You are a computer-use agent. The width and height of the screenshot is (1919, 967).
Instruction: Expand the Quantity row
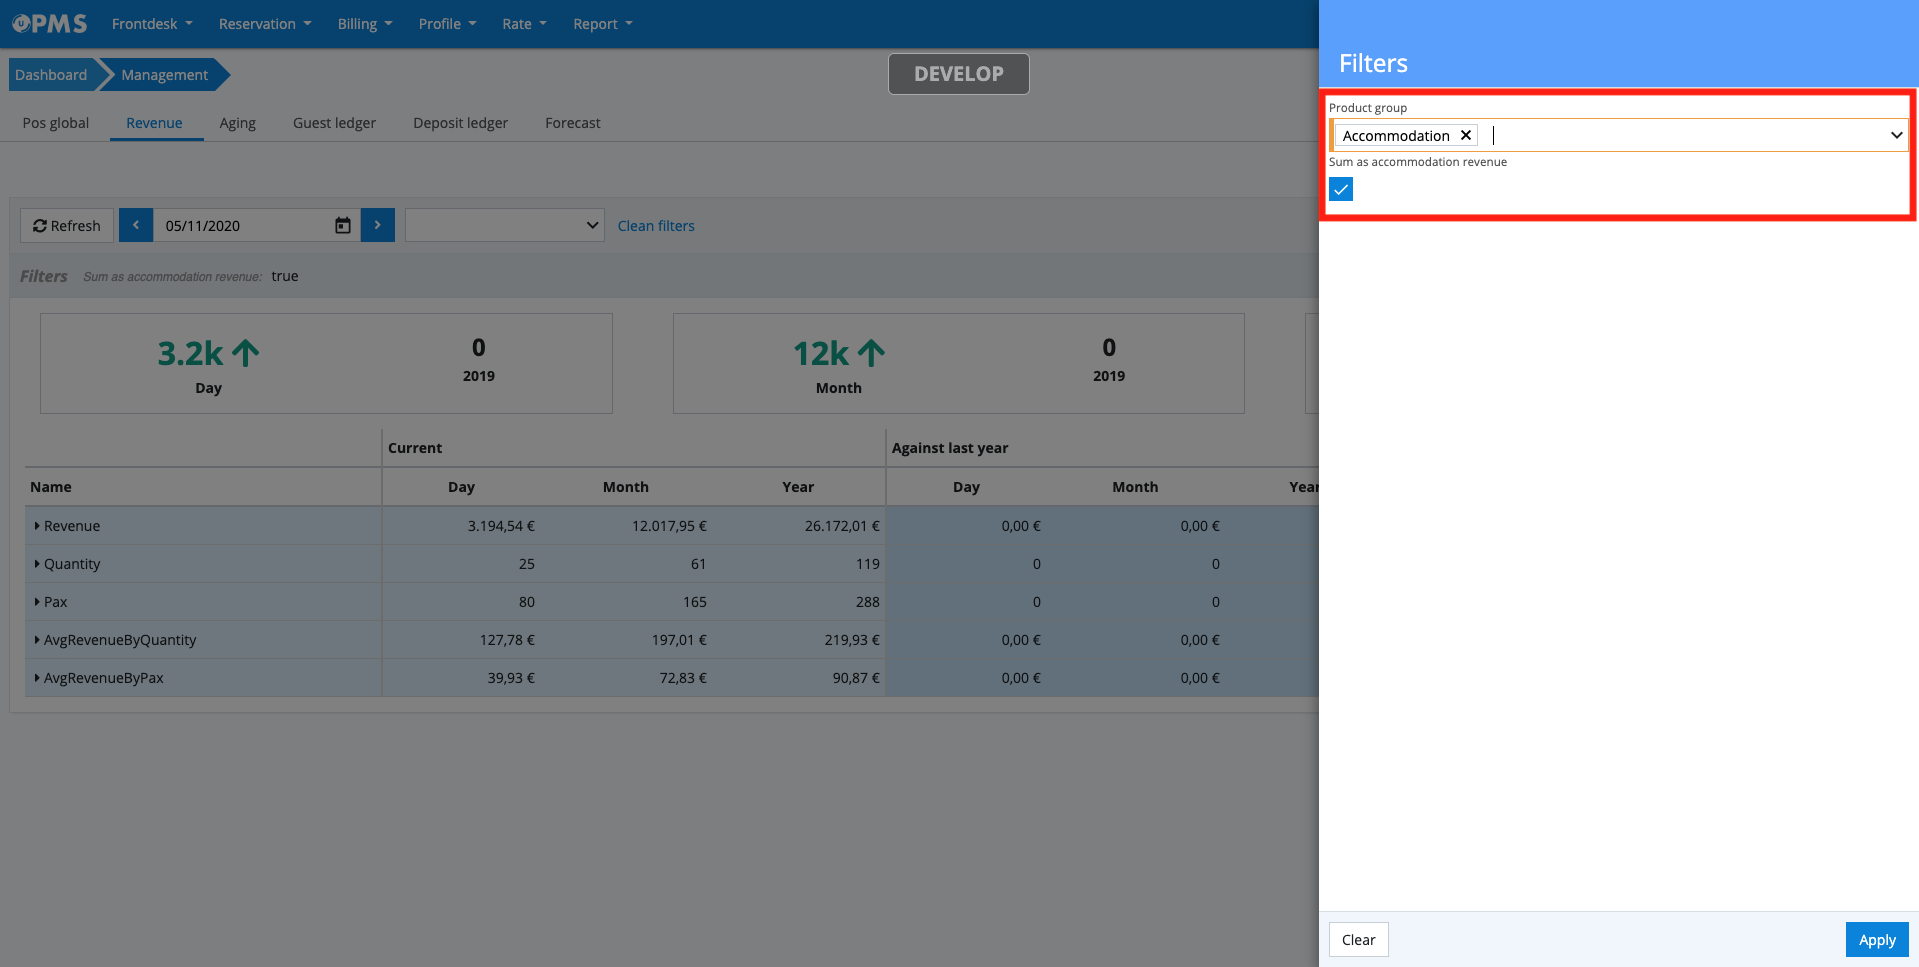pyautogui.click(x=37, y=564)
